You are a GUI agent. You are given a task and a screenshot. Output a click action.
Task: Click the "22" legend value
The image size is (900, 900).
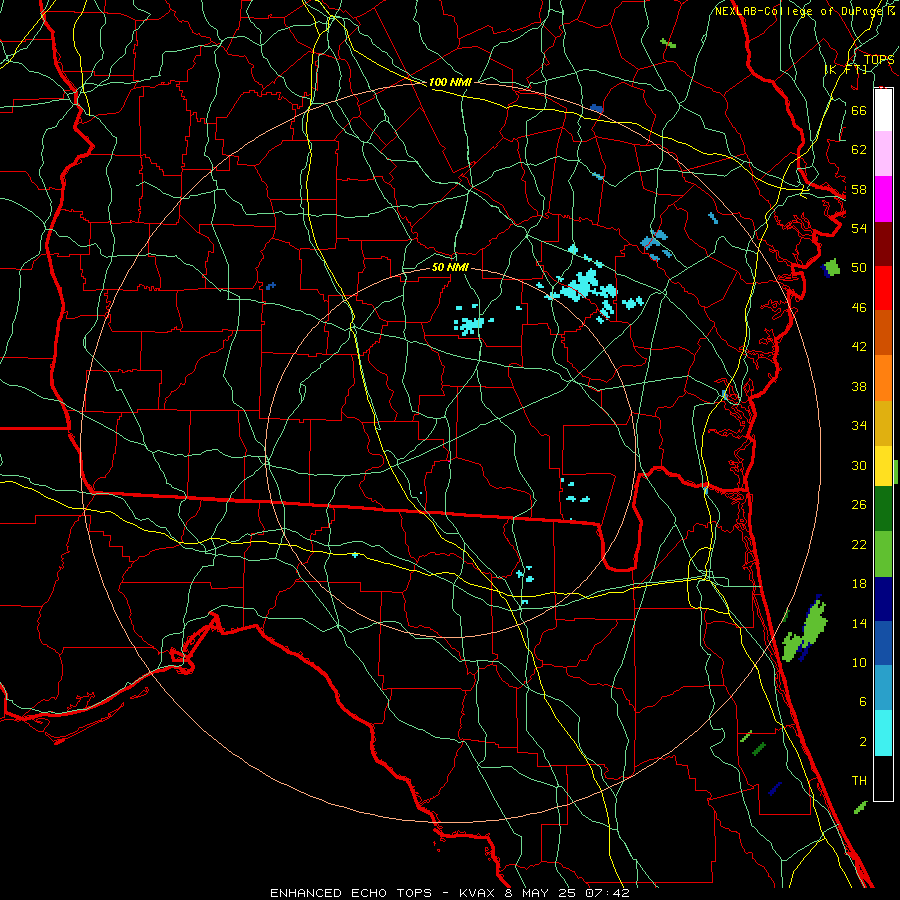pyautogui.click(x=859, y=544)
